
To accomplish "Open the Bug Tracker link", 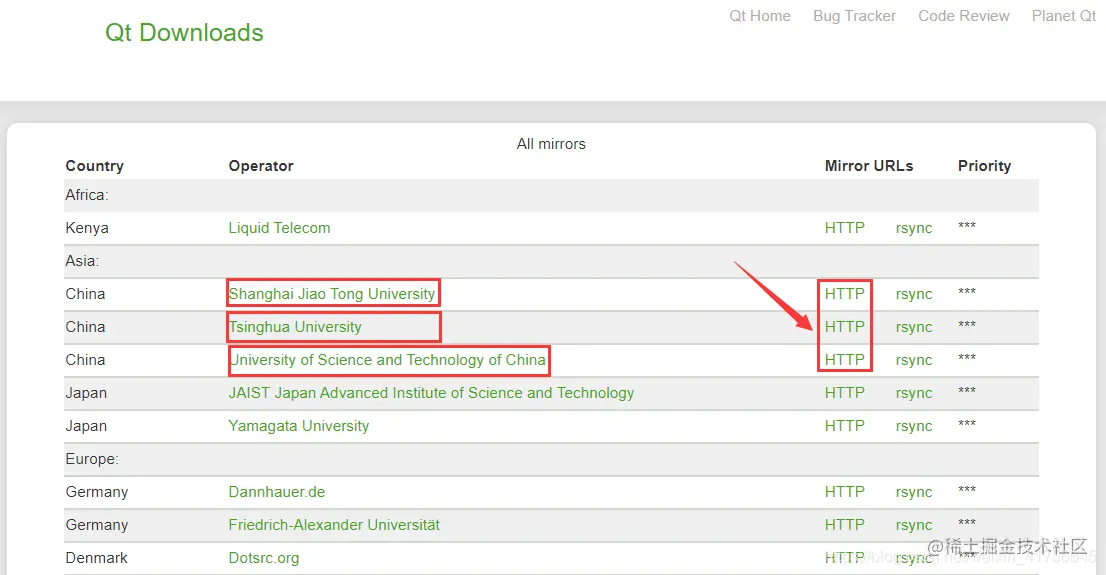I will pyautogui.click(x=854, y=16).
